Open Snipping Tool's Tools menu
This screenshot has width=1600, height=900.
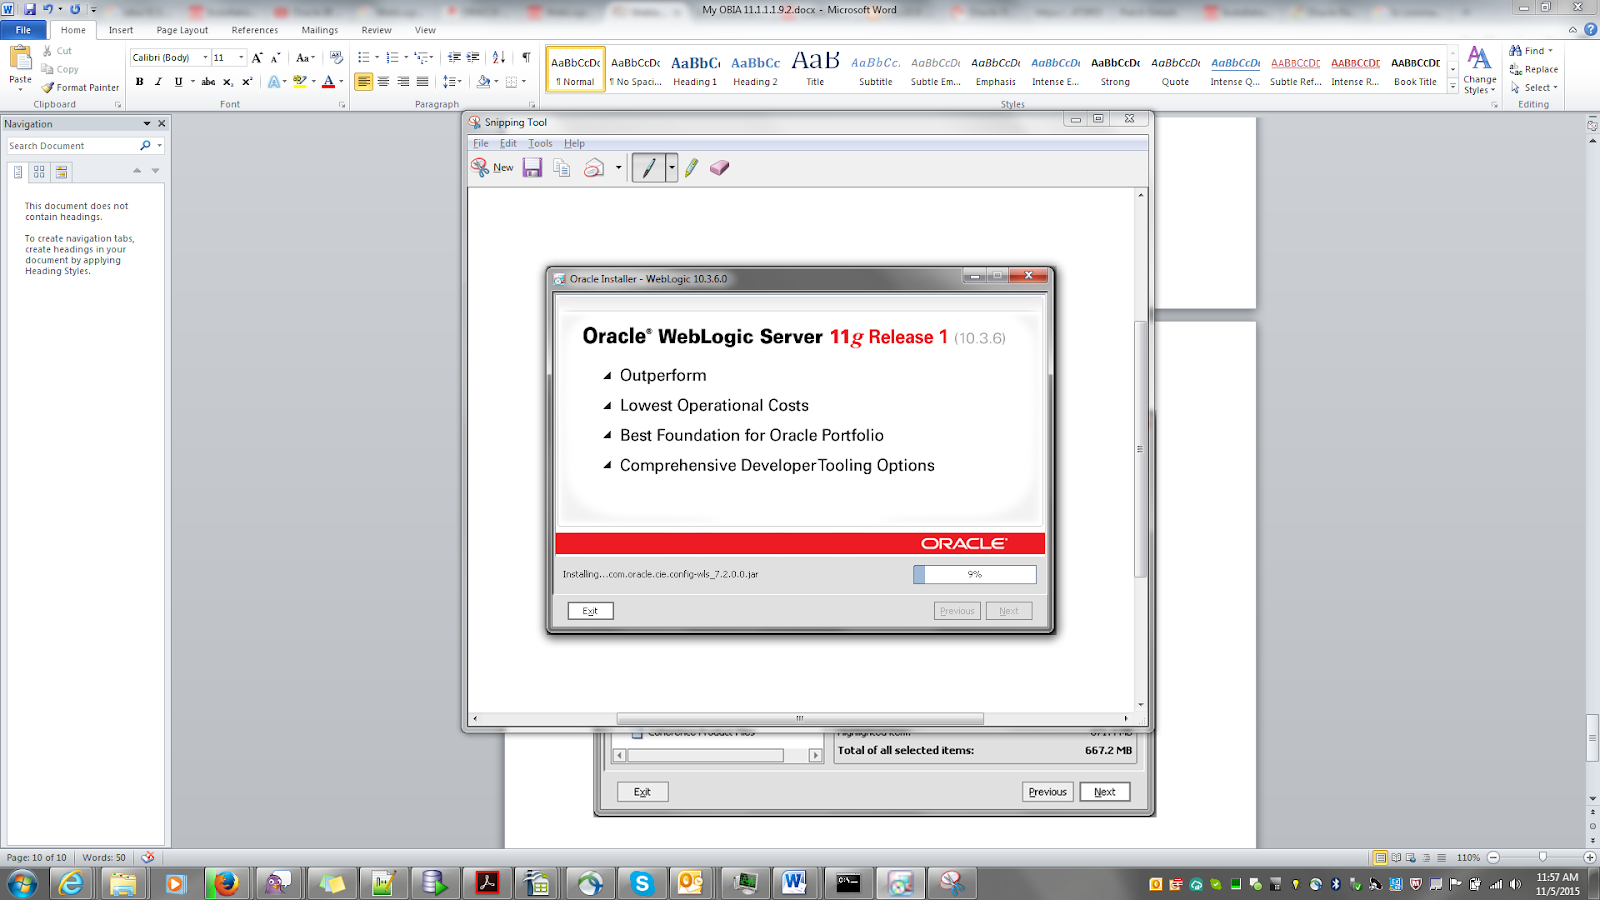540,144
